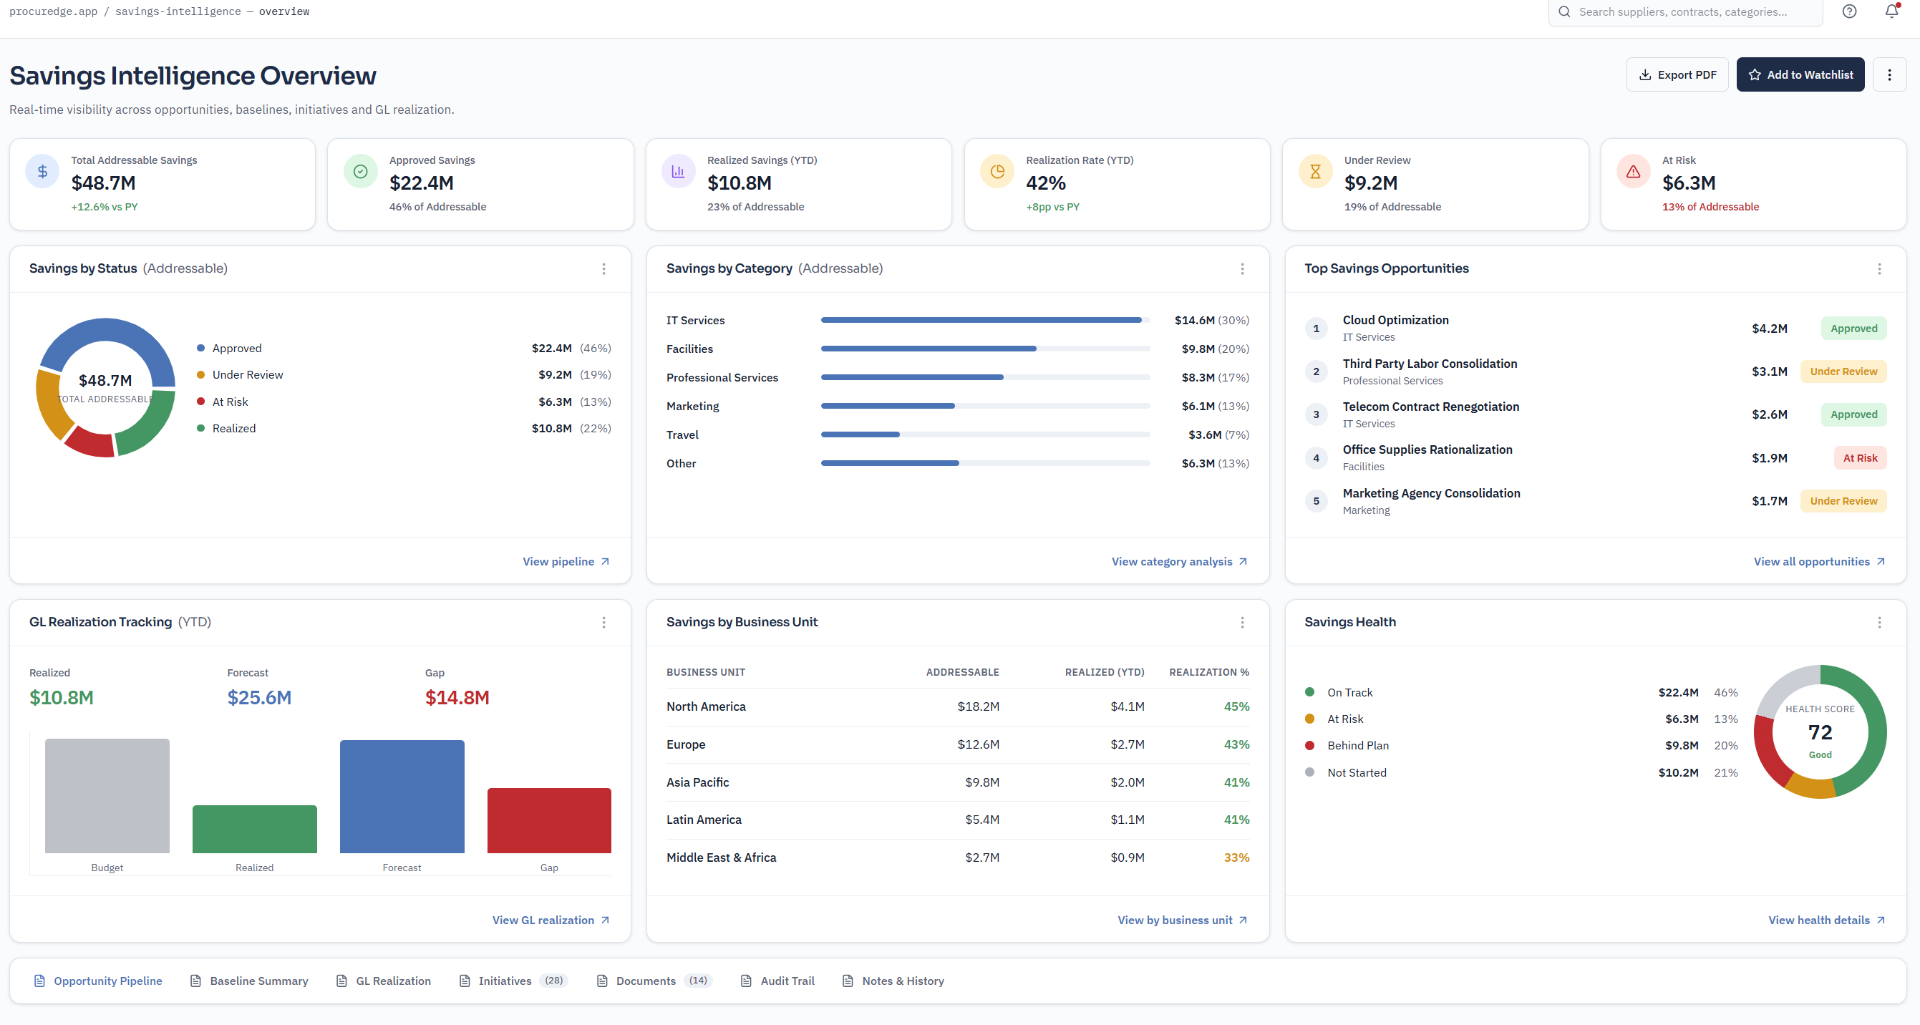
Task: Follow the View by business unit link
Action: point(1183,920)
